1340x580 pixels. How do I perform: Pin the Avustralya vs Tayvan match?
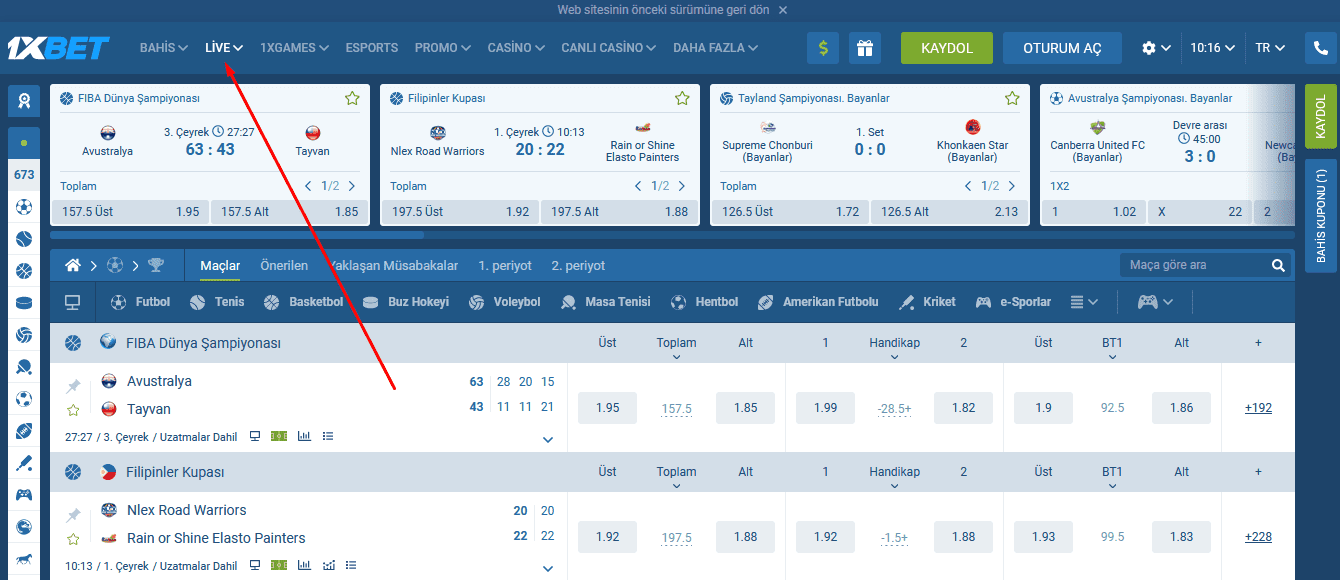73,386
